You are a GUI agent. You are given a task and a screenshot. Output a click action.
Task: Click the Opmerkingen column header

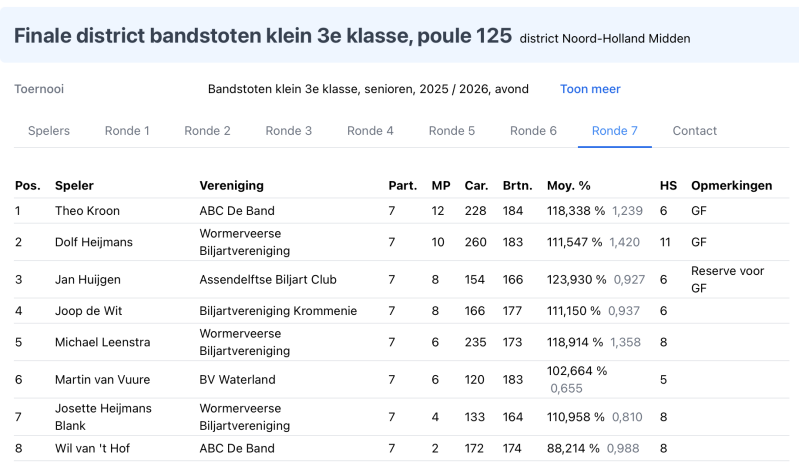point(731,186)
